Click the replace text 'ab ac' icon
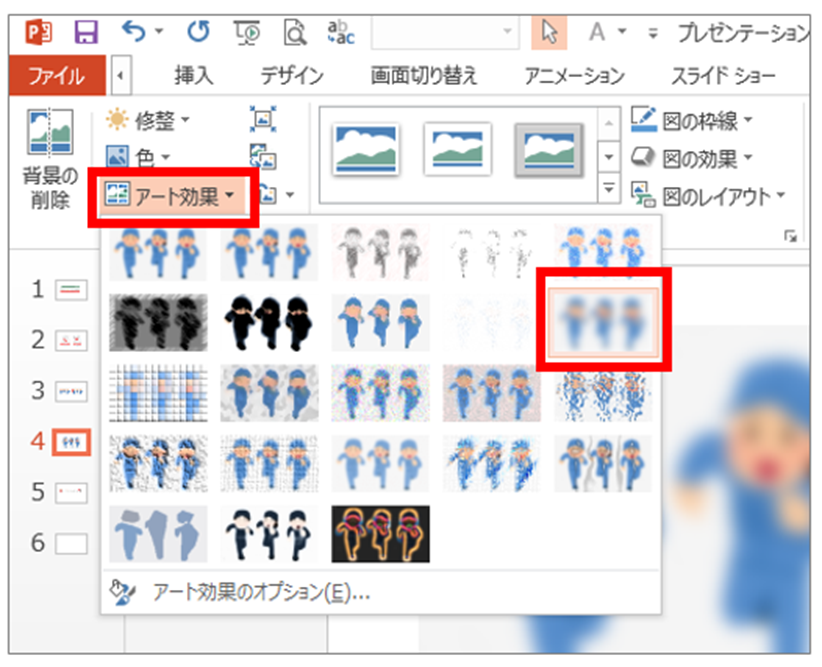This screenshot has width=822, height=667. pyautogui.click(x=341, y=32)
